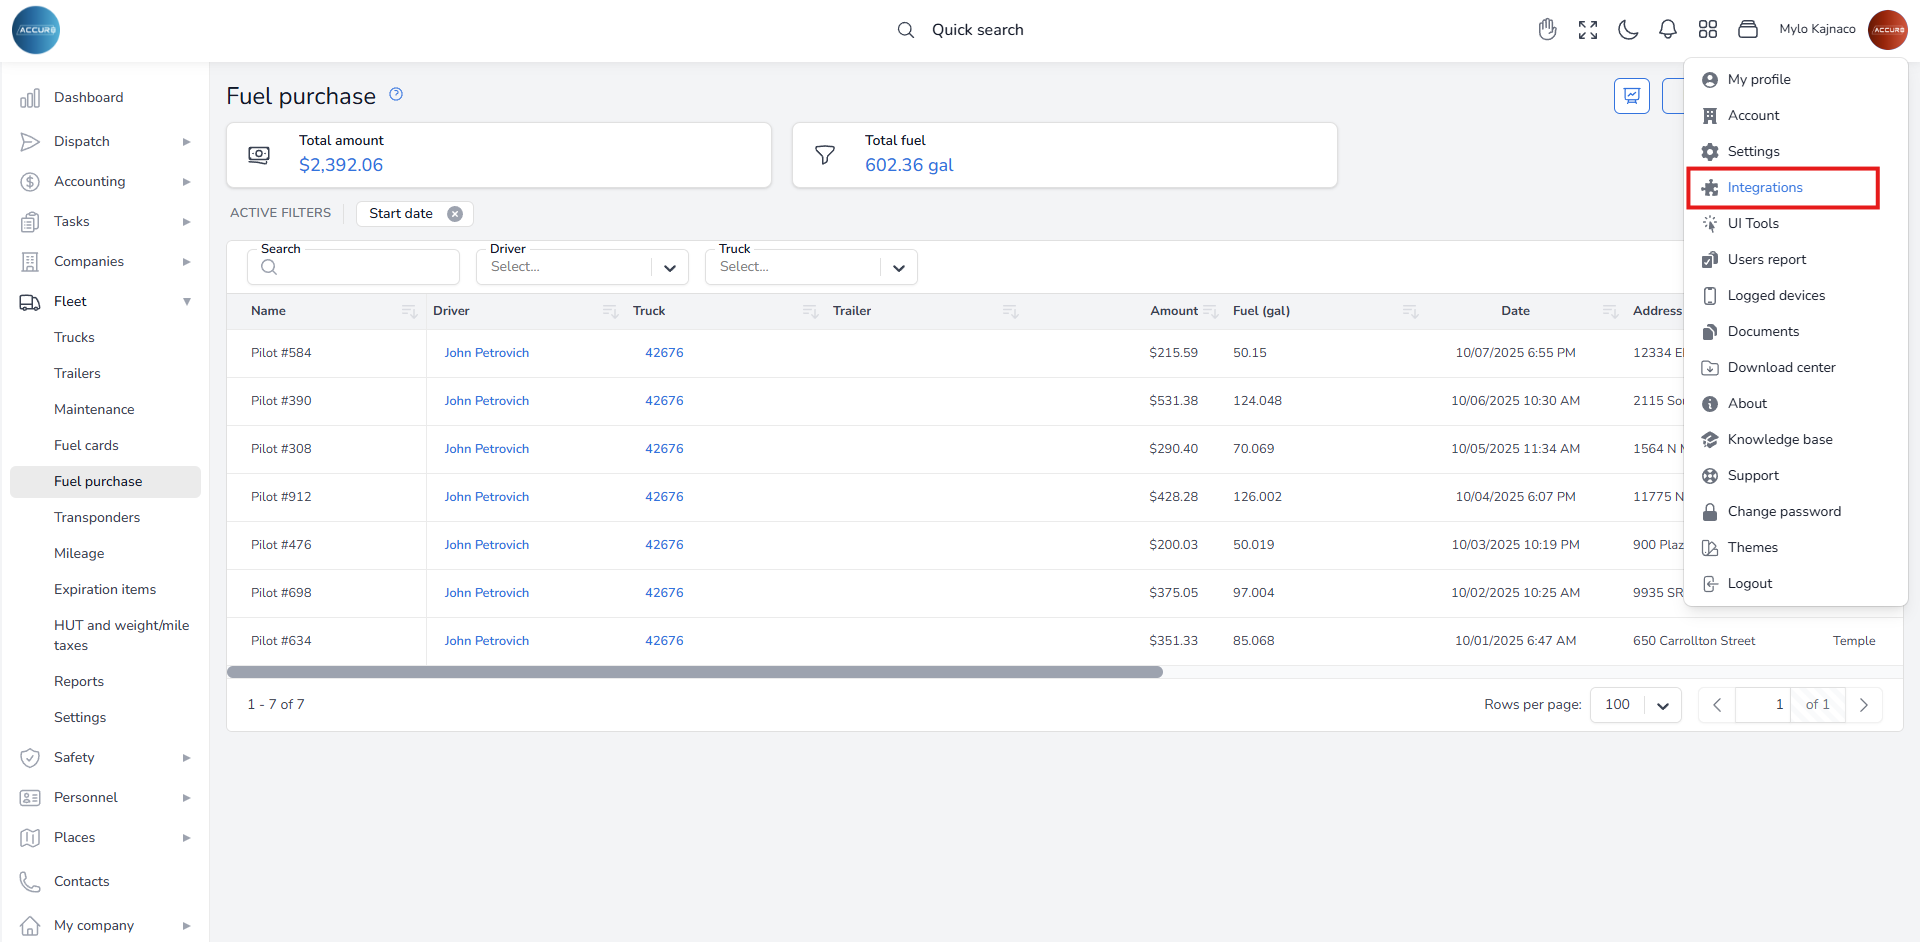This screenshot has height=942, width=1920.
Task: Focus the Search input field
Action: coord(360,268)
